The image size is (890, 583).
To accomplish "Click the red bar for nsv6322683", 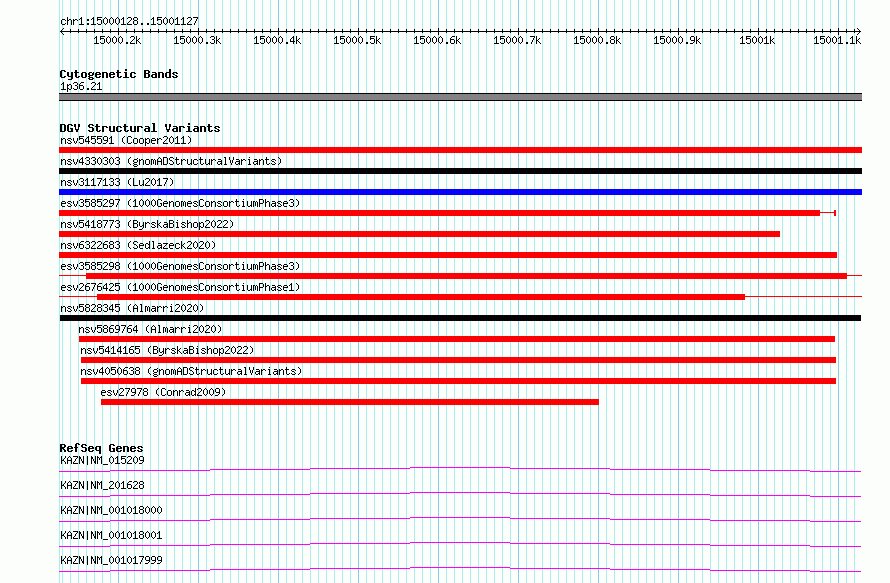I will tap(448, 255).
